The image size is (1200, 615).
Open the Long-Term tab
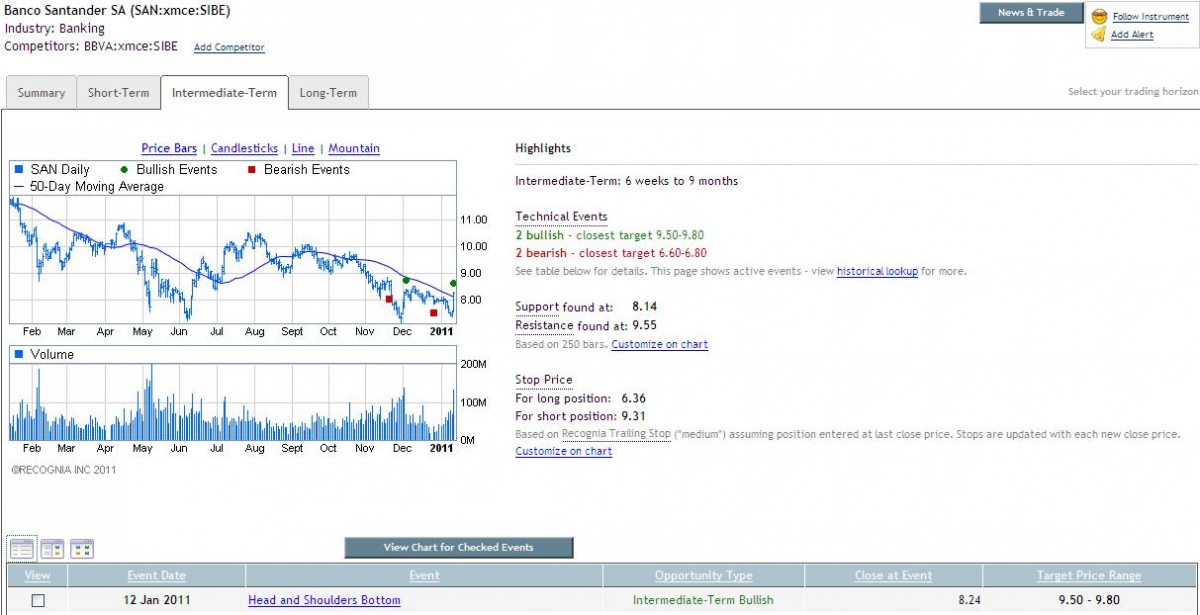click(x=328, y=93)
